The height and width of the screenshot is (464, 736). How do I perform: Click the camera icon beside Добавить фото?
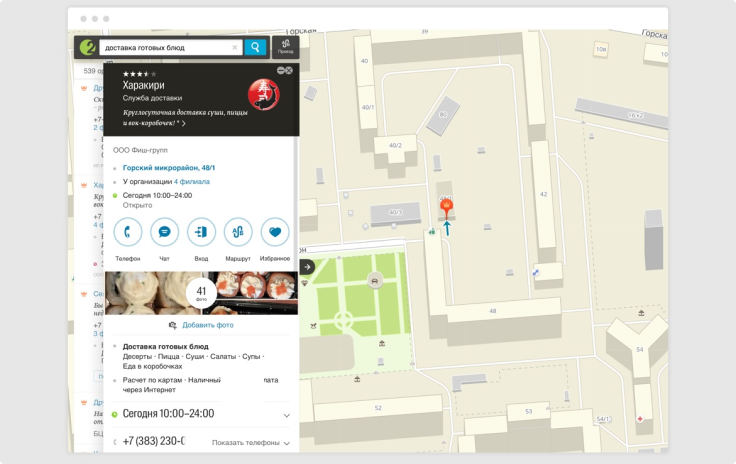(173, 325)
